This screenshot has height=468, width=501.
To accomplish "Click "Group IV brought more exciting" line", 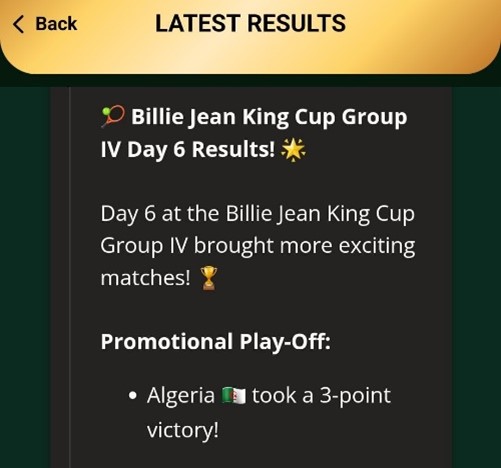I will coord(258,246).
